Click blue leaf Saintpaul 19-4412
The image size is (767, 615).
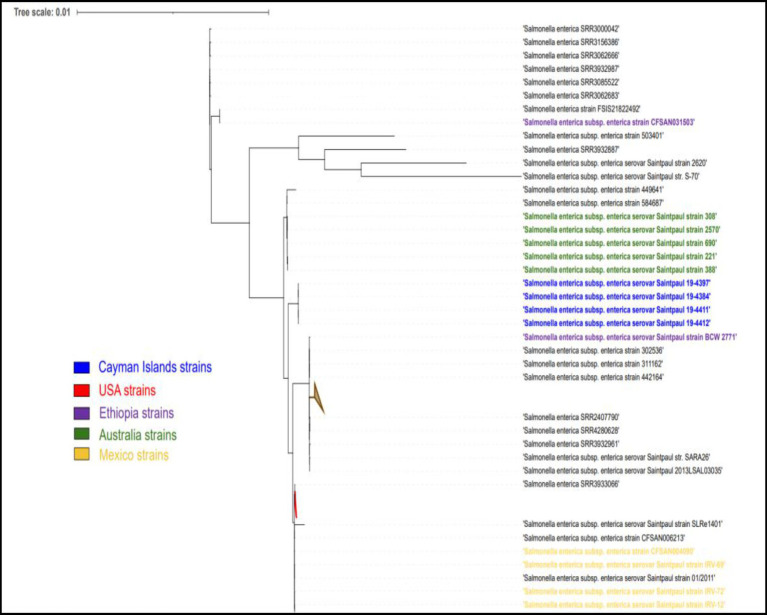click(x=617, y=323)
